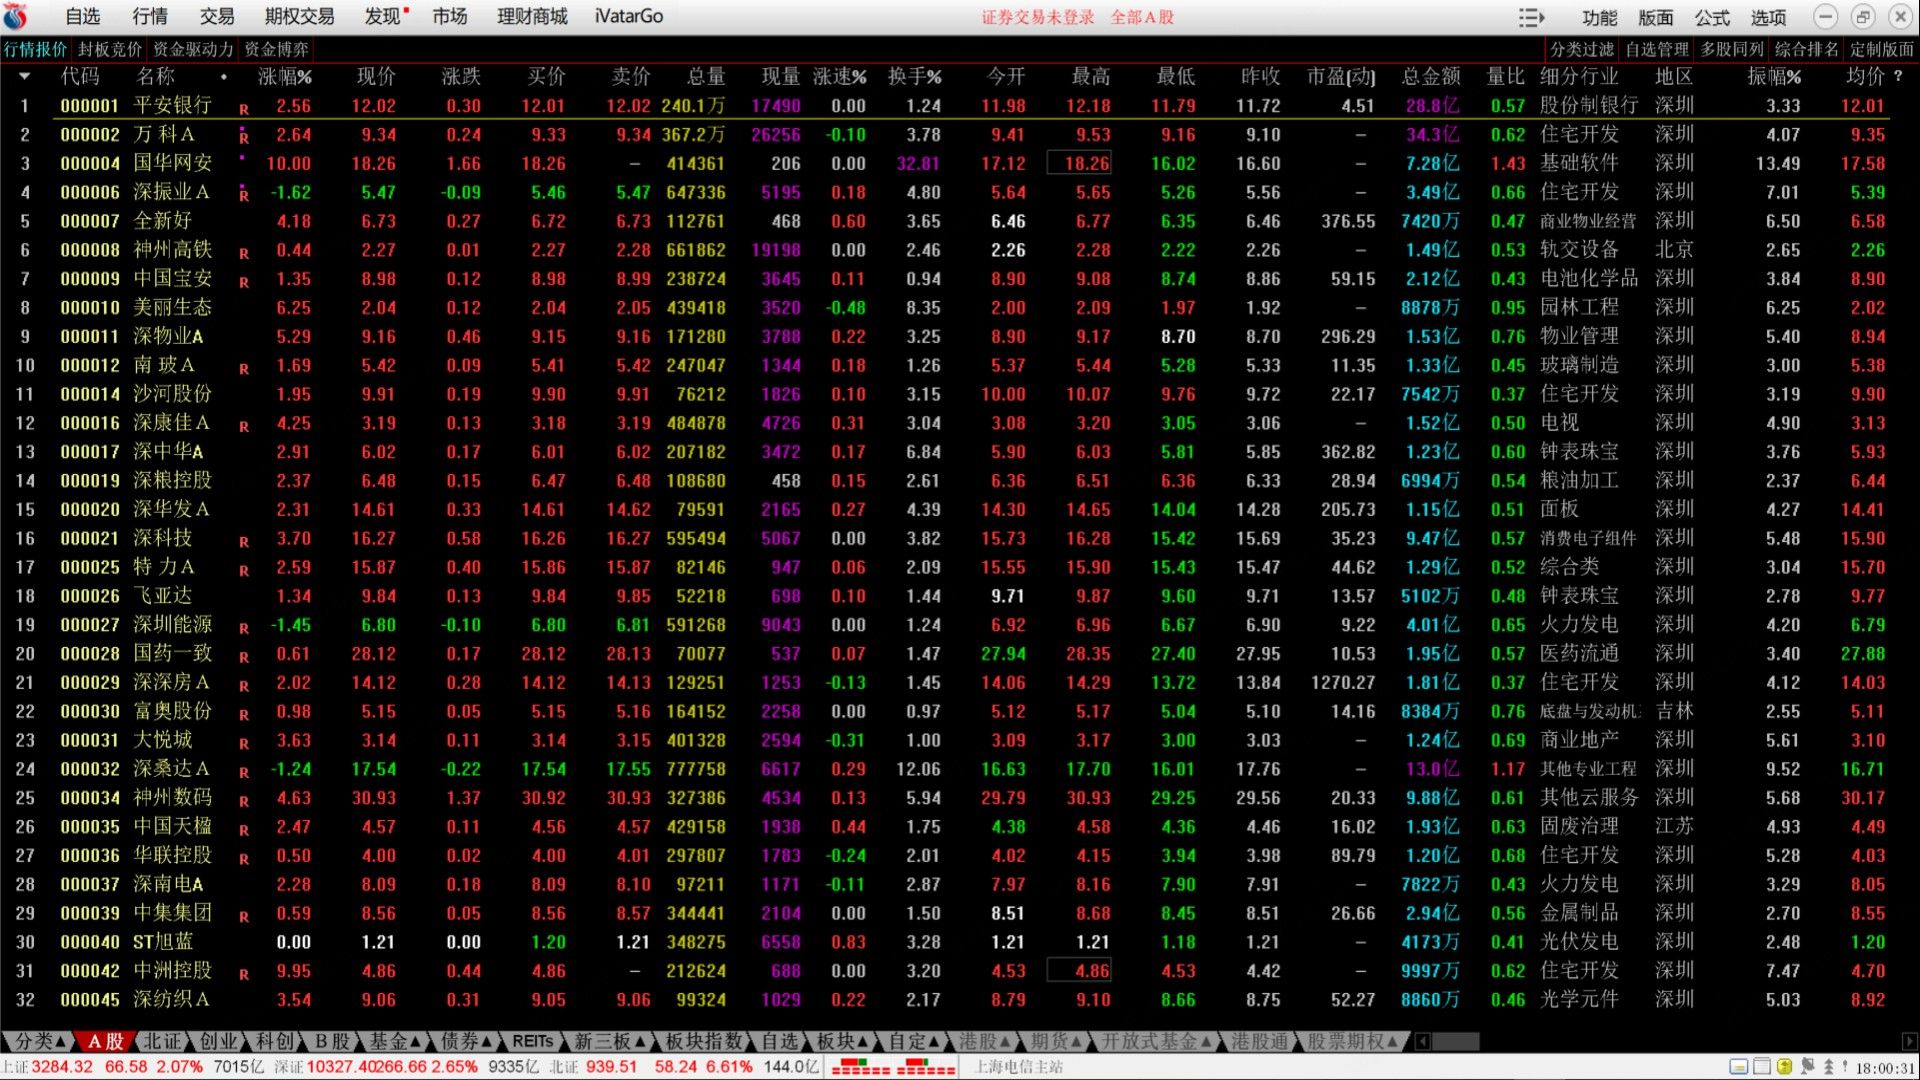This screenshot has height=1080, width=1920.
Task: Expand the 新三板 bottom tab menu
Action: click(x=611, y=1041)
